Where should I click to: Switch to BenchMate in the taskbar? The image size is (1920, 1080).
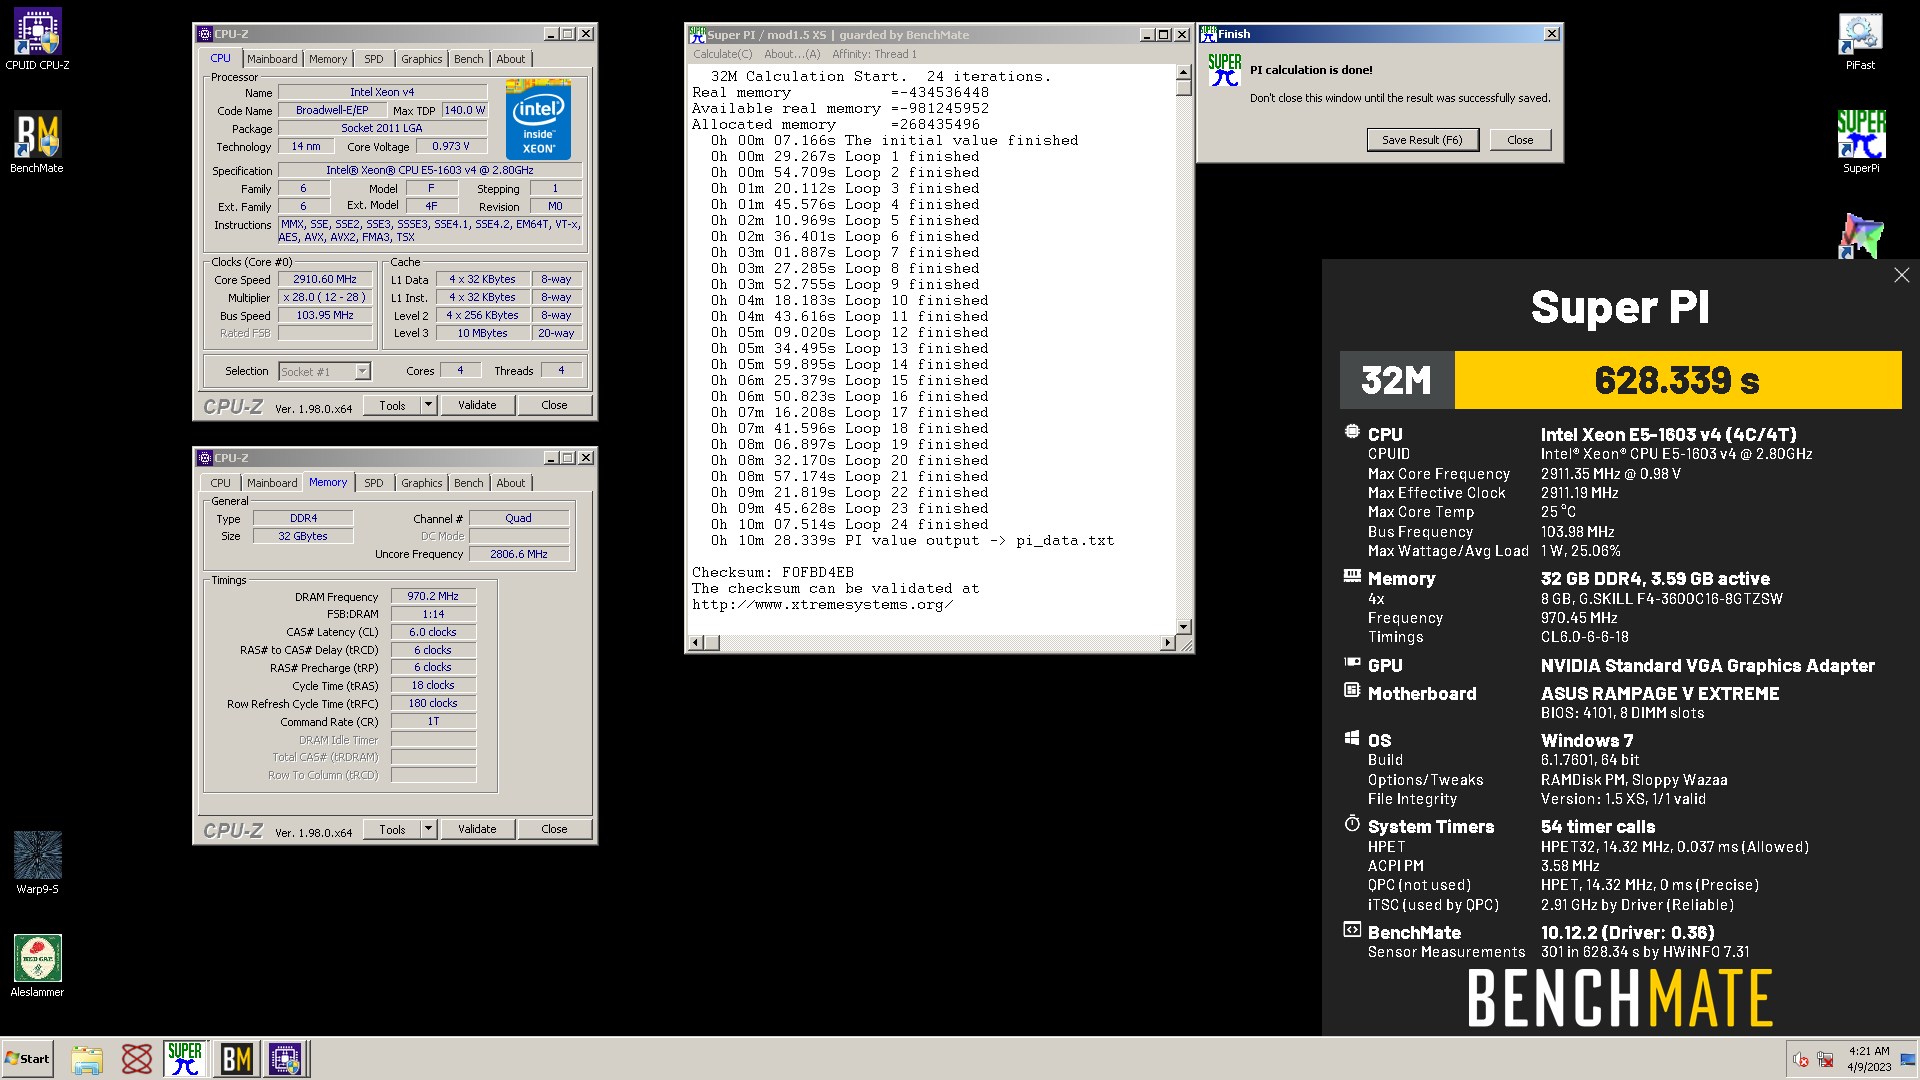(x=236, y=1059)
